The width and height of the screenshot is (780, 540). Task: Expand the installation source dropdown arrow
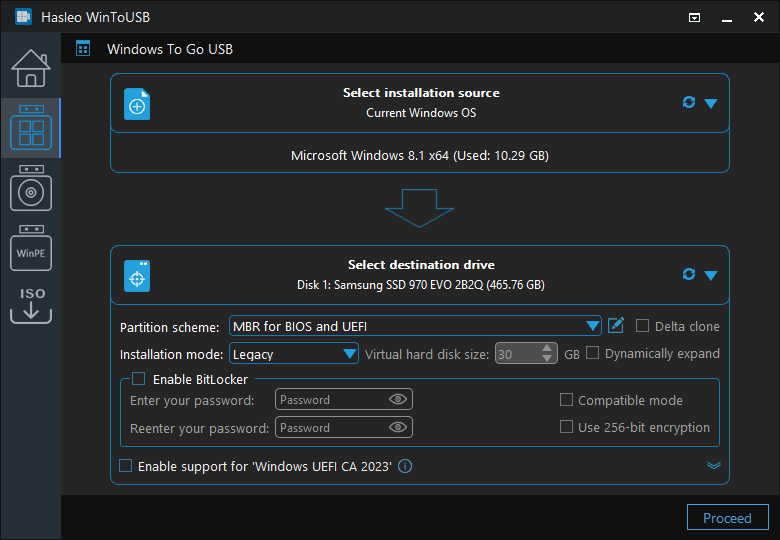pos(711,103)
